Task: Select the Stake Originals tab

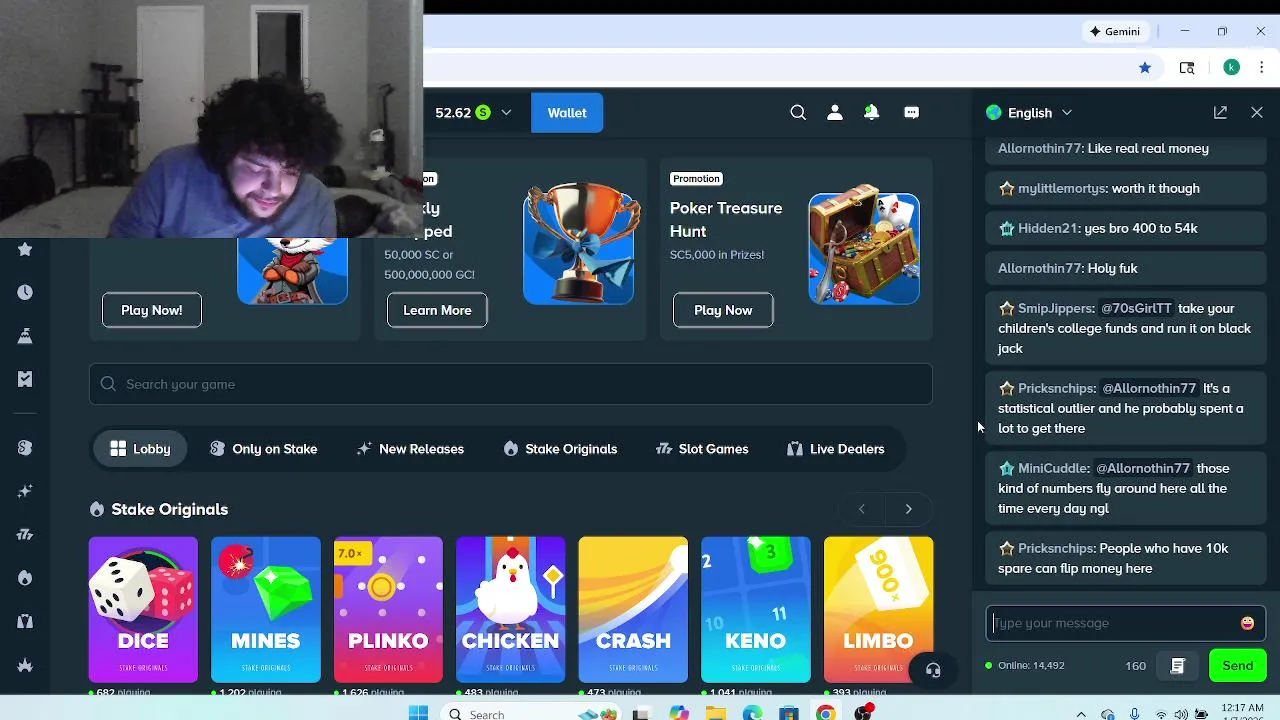Action: tap(560, 449)
